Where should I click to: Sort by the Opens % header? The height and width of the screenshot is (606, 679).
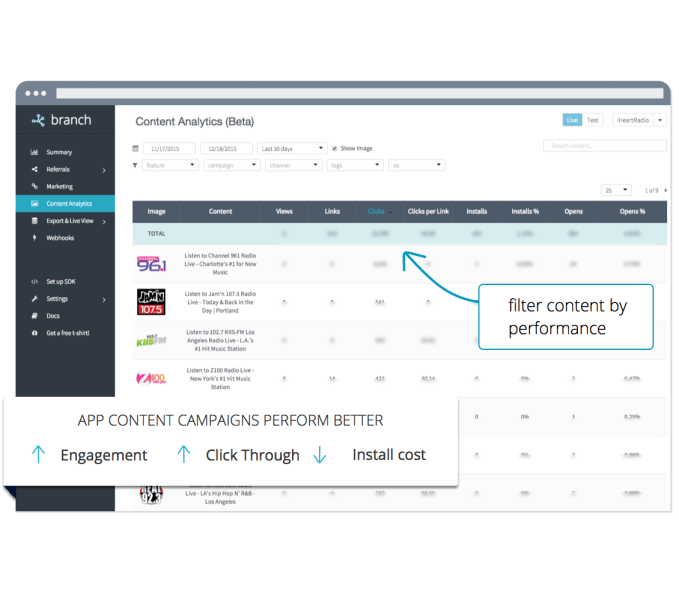(x=632, y=211)
